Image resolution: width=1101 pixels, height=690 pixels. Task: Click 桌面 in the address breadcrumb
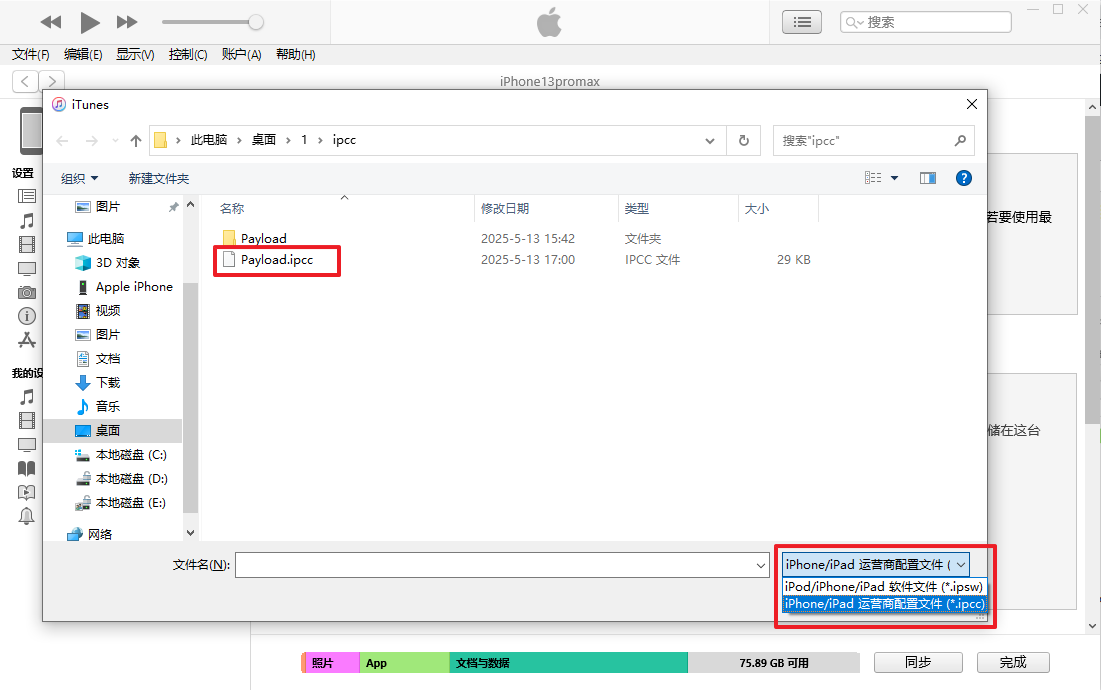264,140
